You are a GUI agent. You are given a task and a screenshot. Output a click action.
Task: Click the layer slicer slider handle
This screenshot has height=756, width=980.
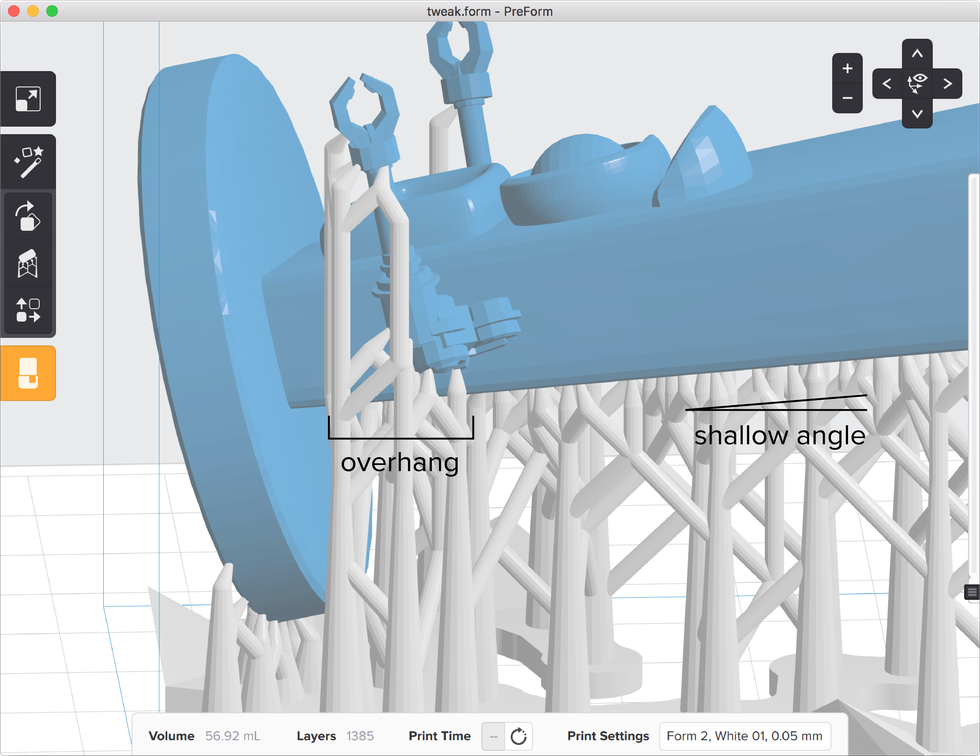tap(971, 592)
